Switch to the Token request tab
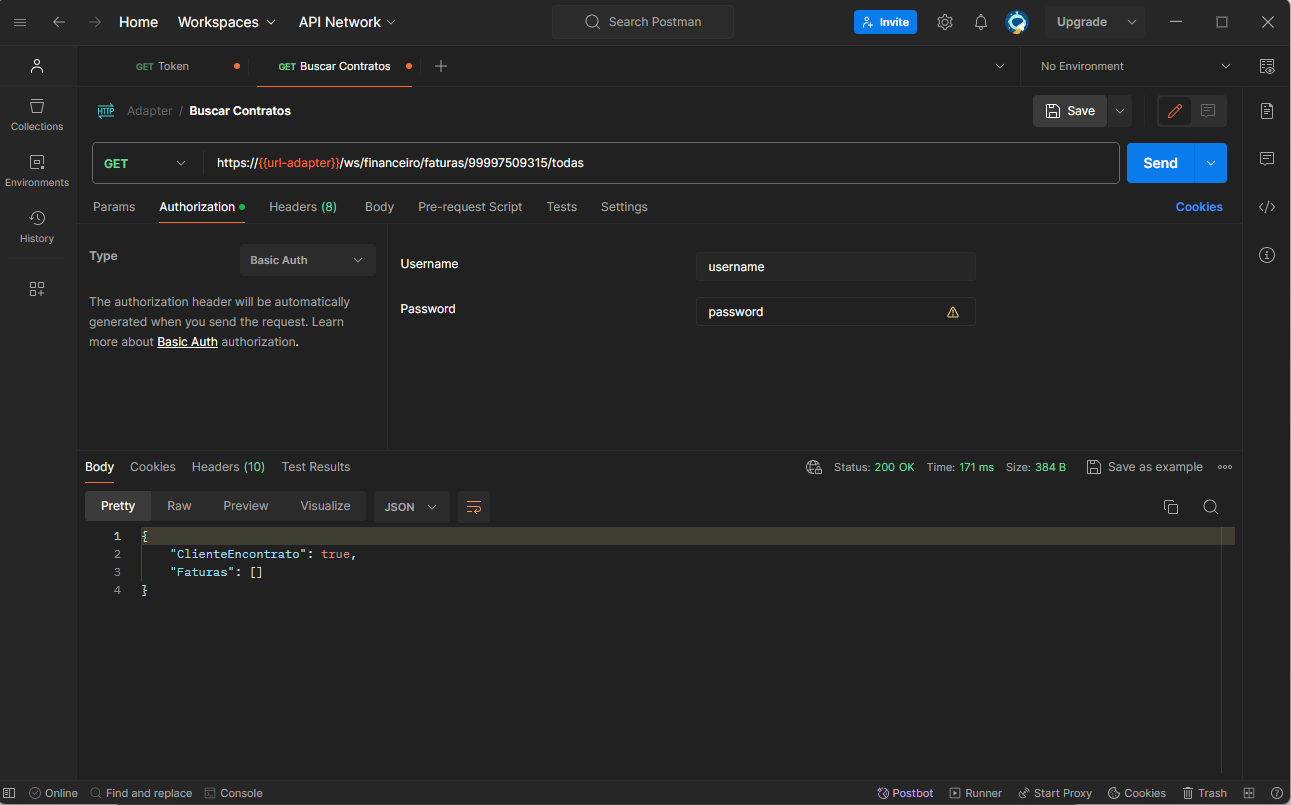The image size is (1291, 805). (165, 66)
